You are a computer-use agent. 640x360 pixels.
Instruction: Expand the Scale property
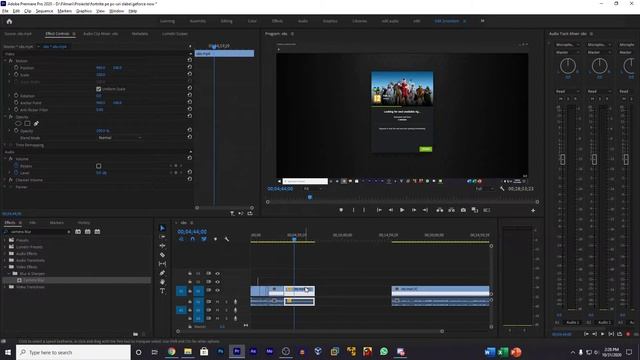tap(9, 74)
